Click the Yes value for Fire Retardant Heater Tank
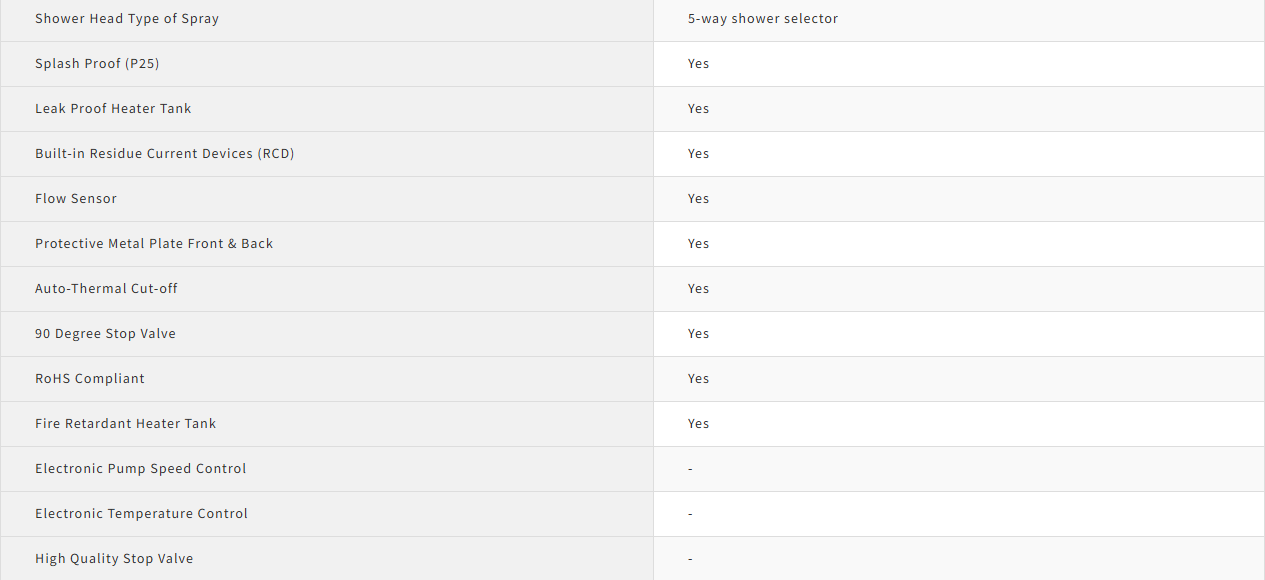 [x=698, y=424]
